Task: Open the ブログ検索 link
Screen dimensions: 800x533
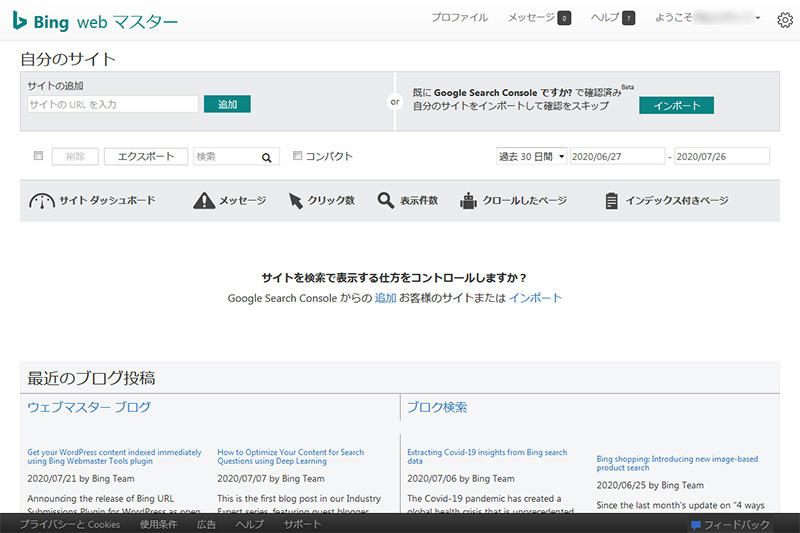Action: [437, 407]
